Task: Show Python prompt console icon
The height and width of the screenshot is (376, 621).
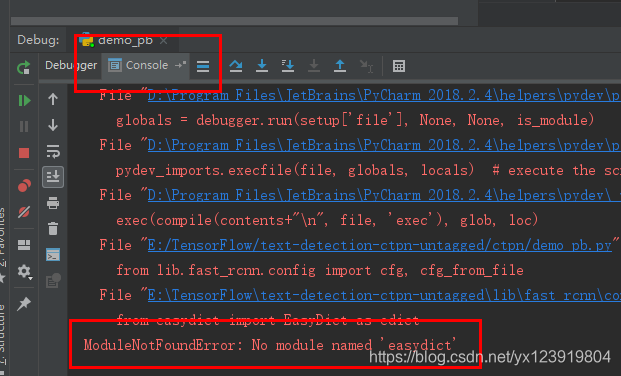Action: tap(53, 255)
